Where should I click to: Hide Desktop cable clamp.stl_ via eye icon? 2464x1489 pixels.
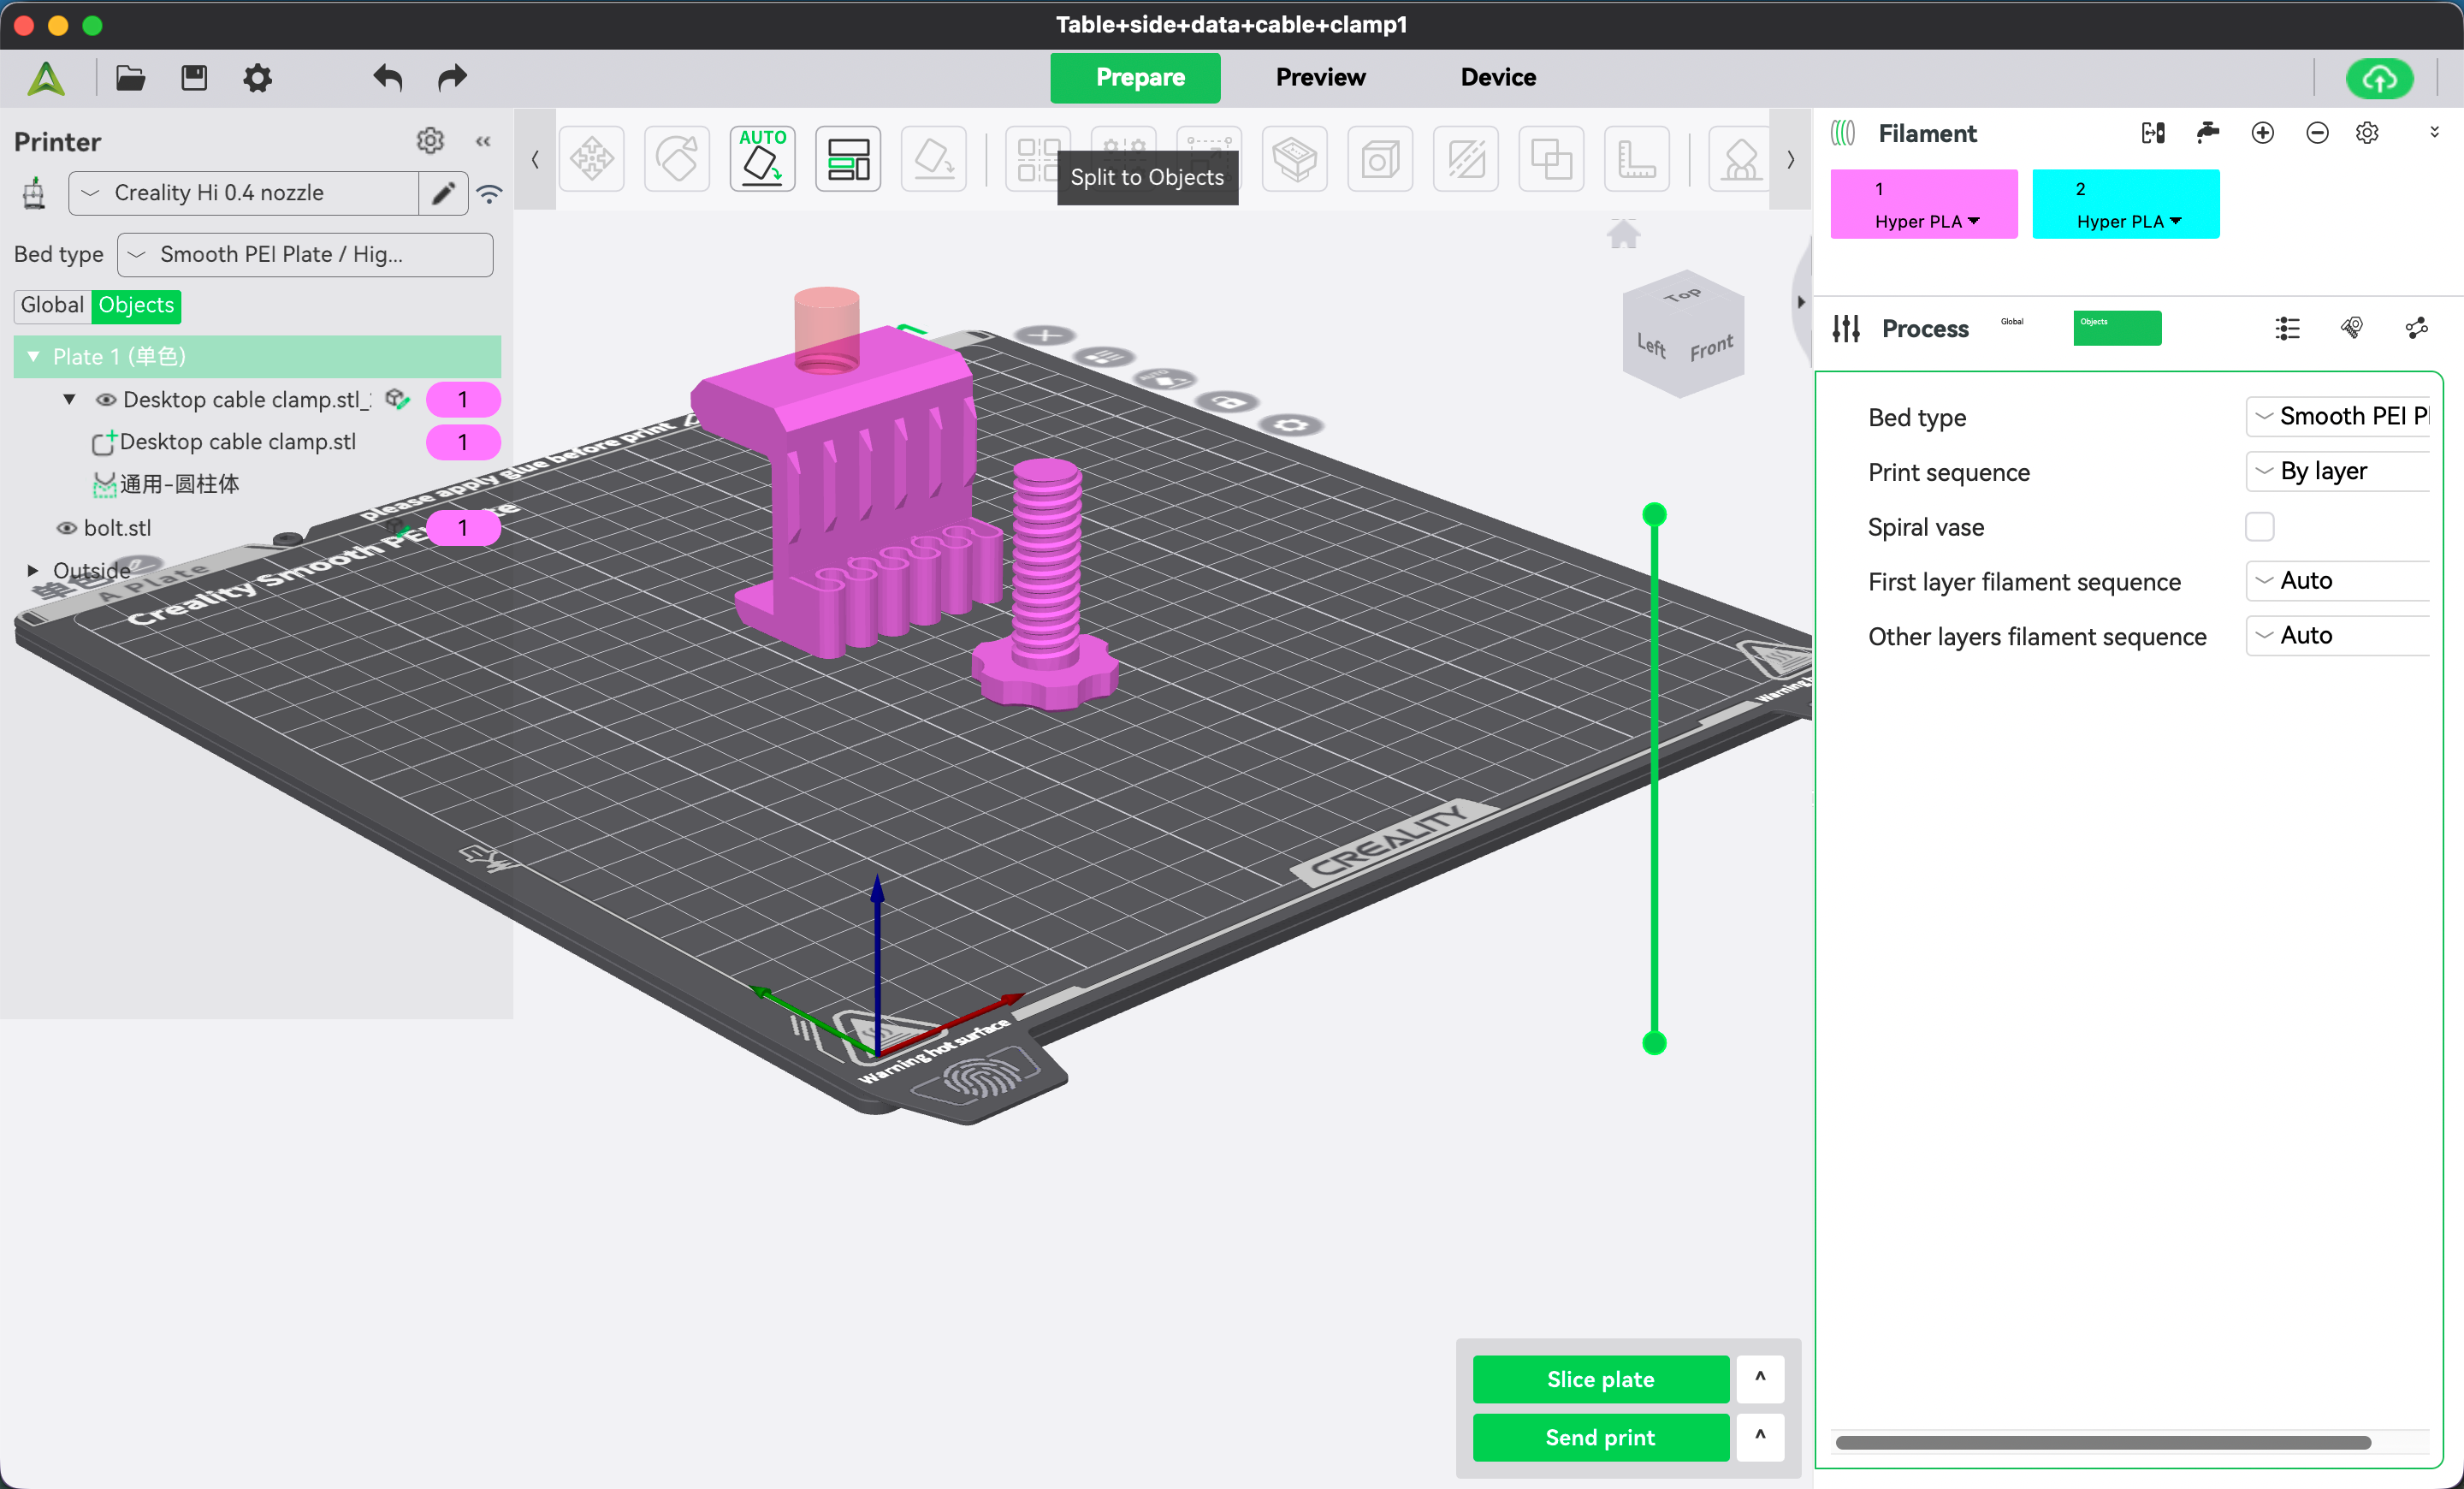(x=105, y=400)
